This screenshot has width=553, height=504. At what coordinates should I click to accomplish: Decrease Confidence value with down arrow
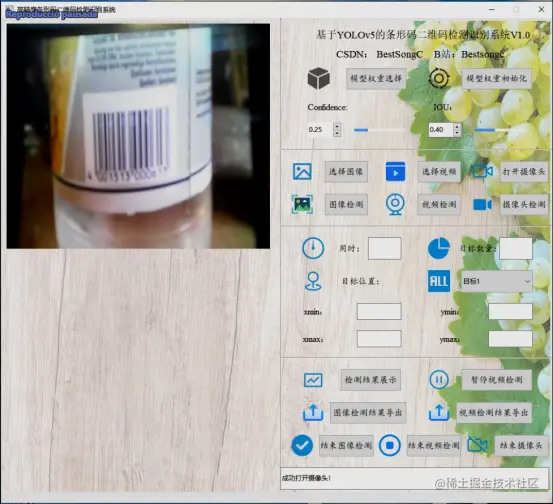coord(337,133)
